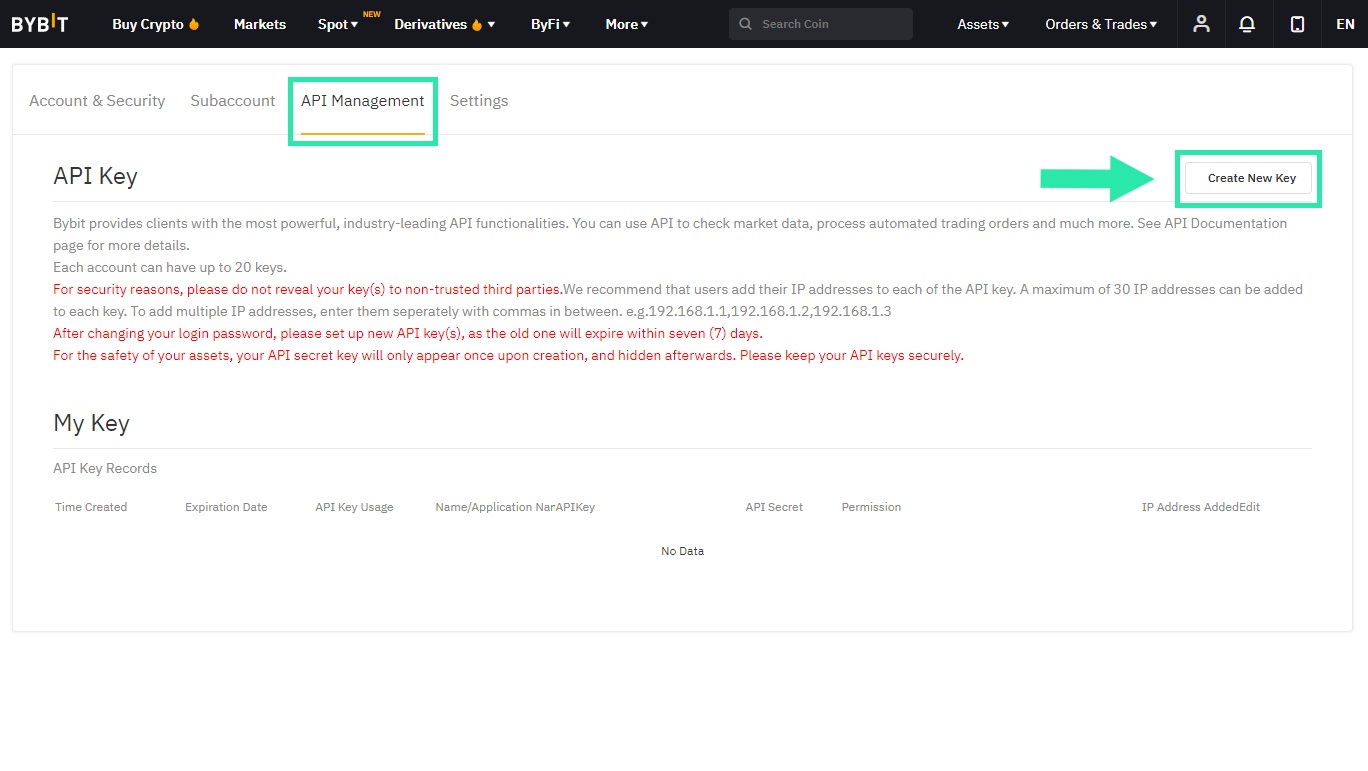Expand the Derivatives dropdown menu
The image size is (1368, 771).
click(445, 24)
